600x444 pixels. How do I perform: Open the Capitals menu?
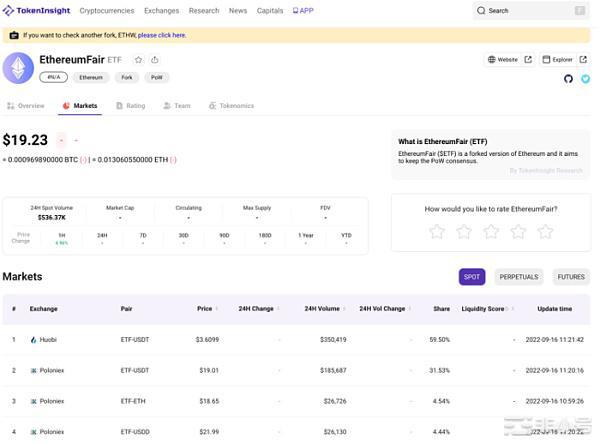(270, 11)
